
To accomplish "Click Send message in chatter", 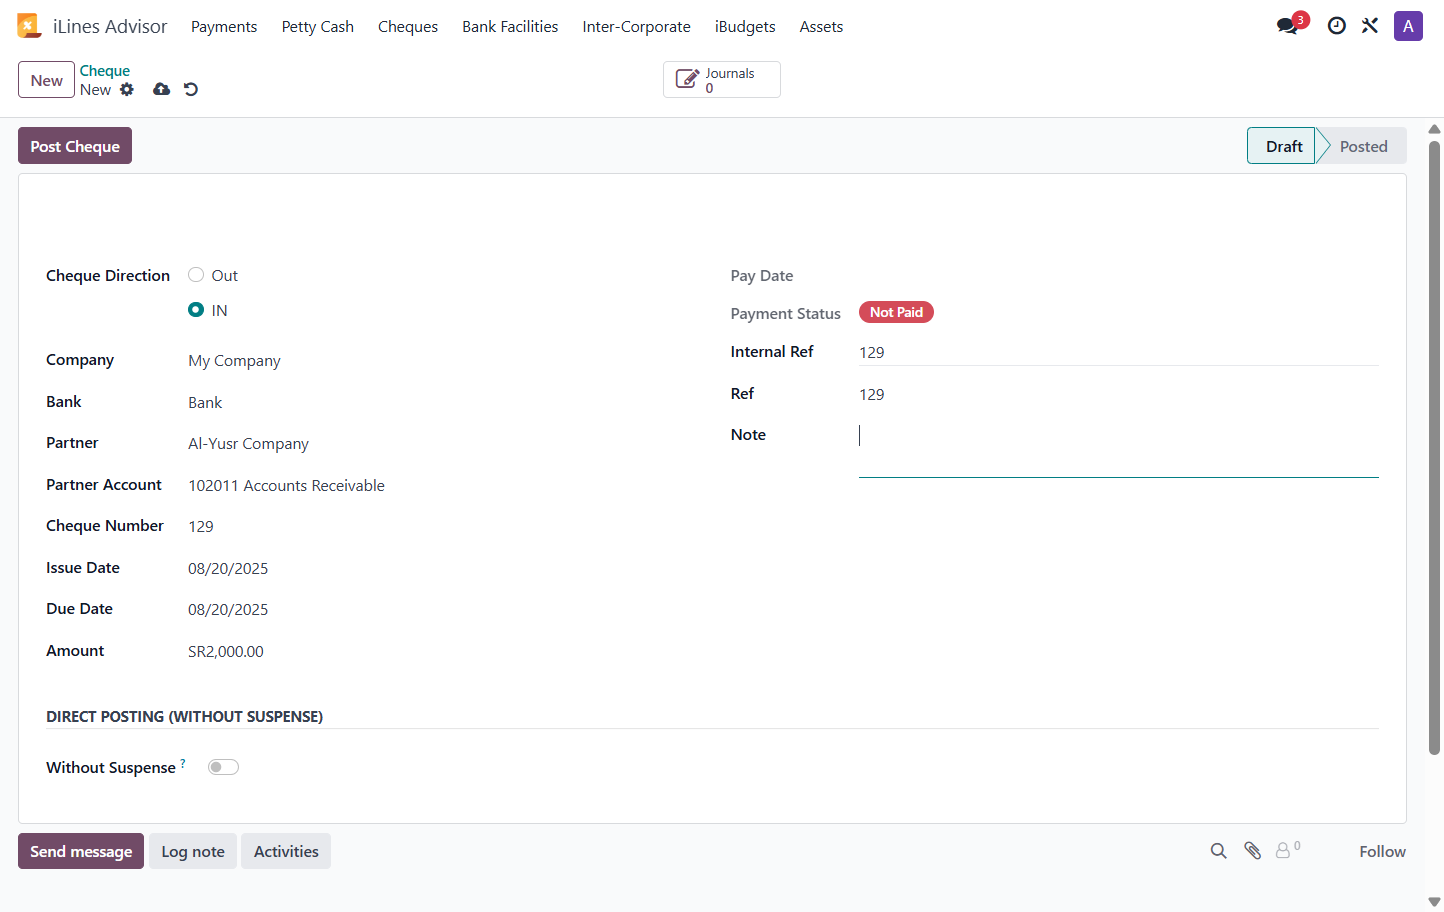I will 81,851.
